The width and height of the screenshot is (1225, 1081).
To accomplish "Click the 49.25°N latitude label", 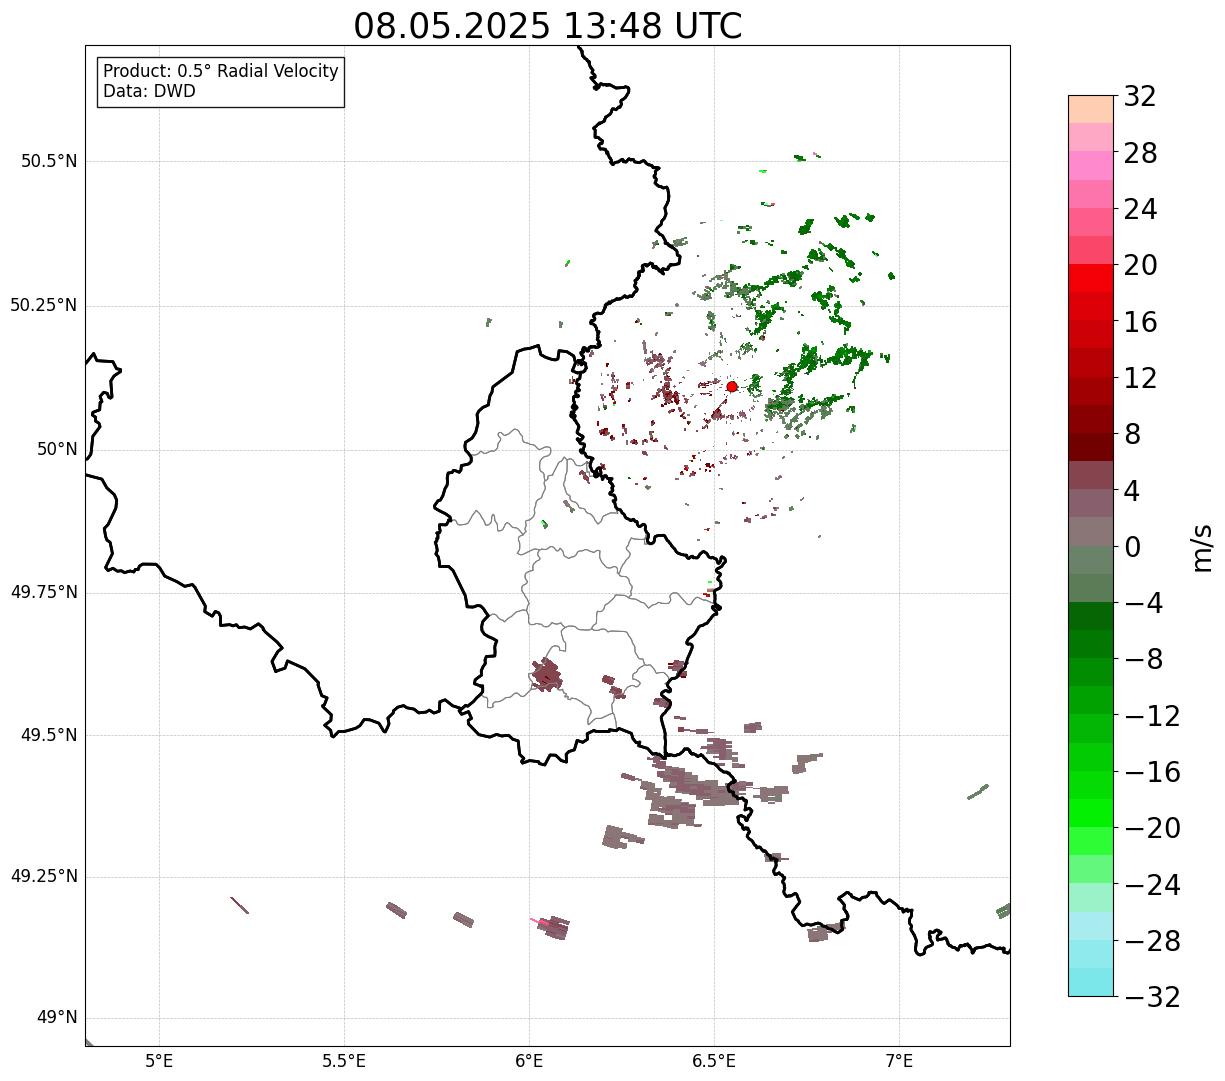I will click(x=44, y=877).
